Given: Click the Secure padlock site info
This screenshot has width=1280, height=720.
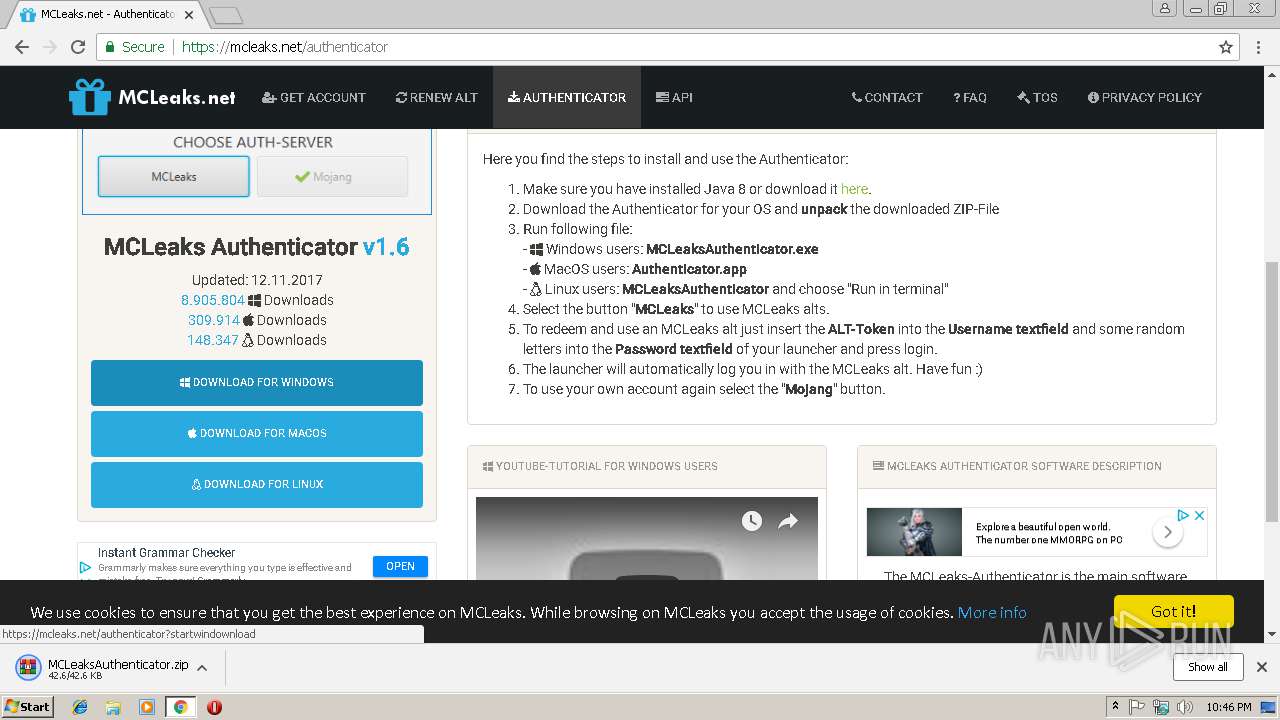Looking at the screenshot, I should [x=135, y=47].
